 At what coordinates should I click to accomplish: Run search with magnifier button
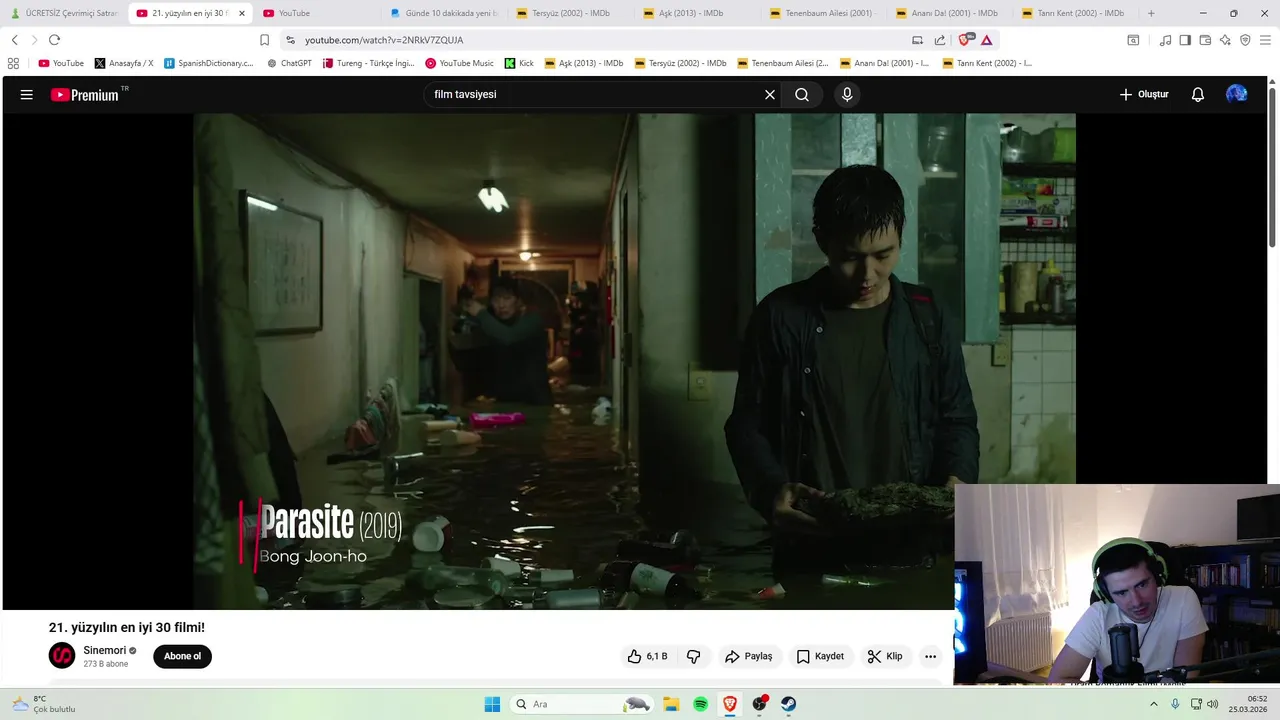point(802,95)
